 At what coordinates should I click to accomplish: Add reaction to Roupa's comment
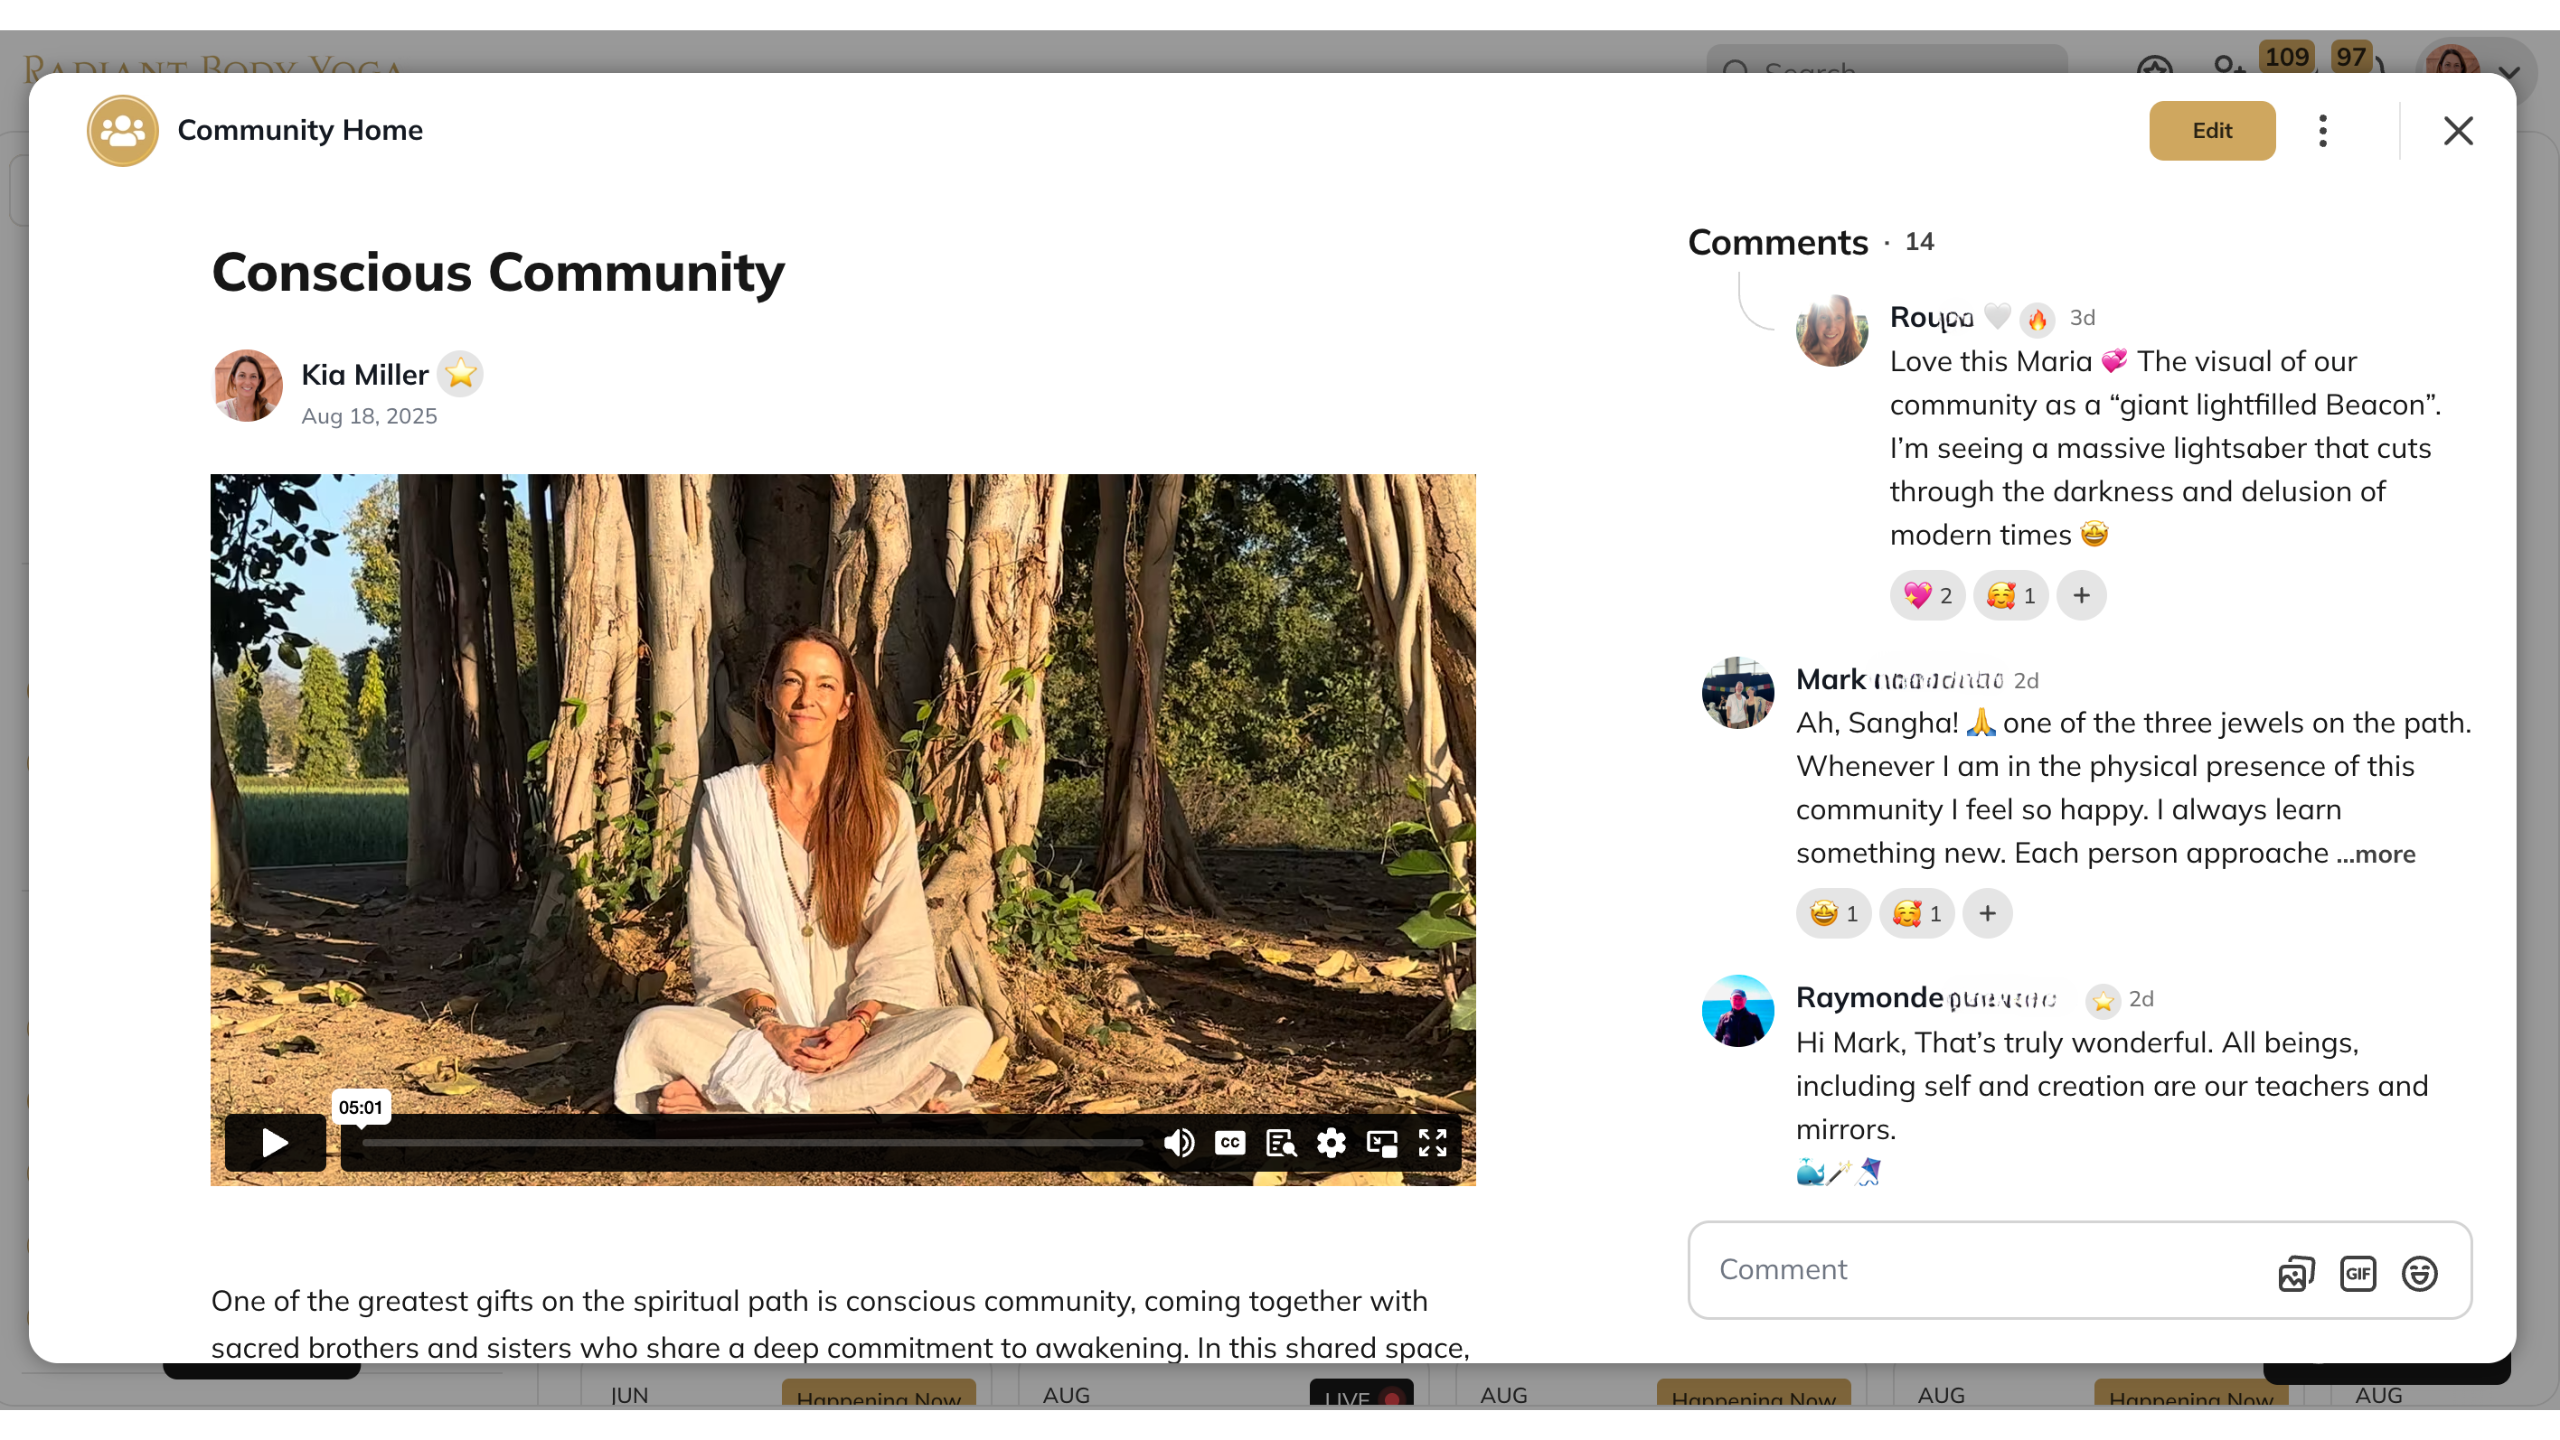point(2081,596)
